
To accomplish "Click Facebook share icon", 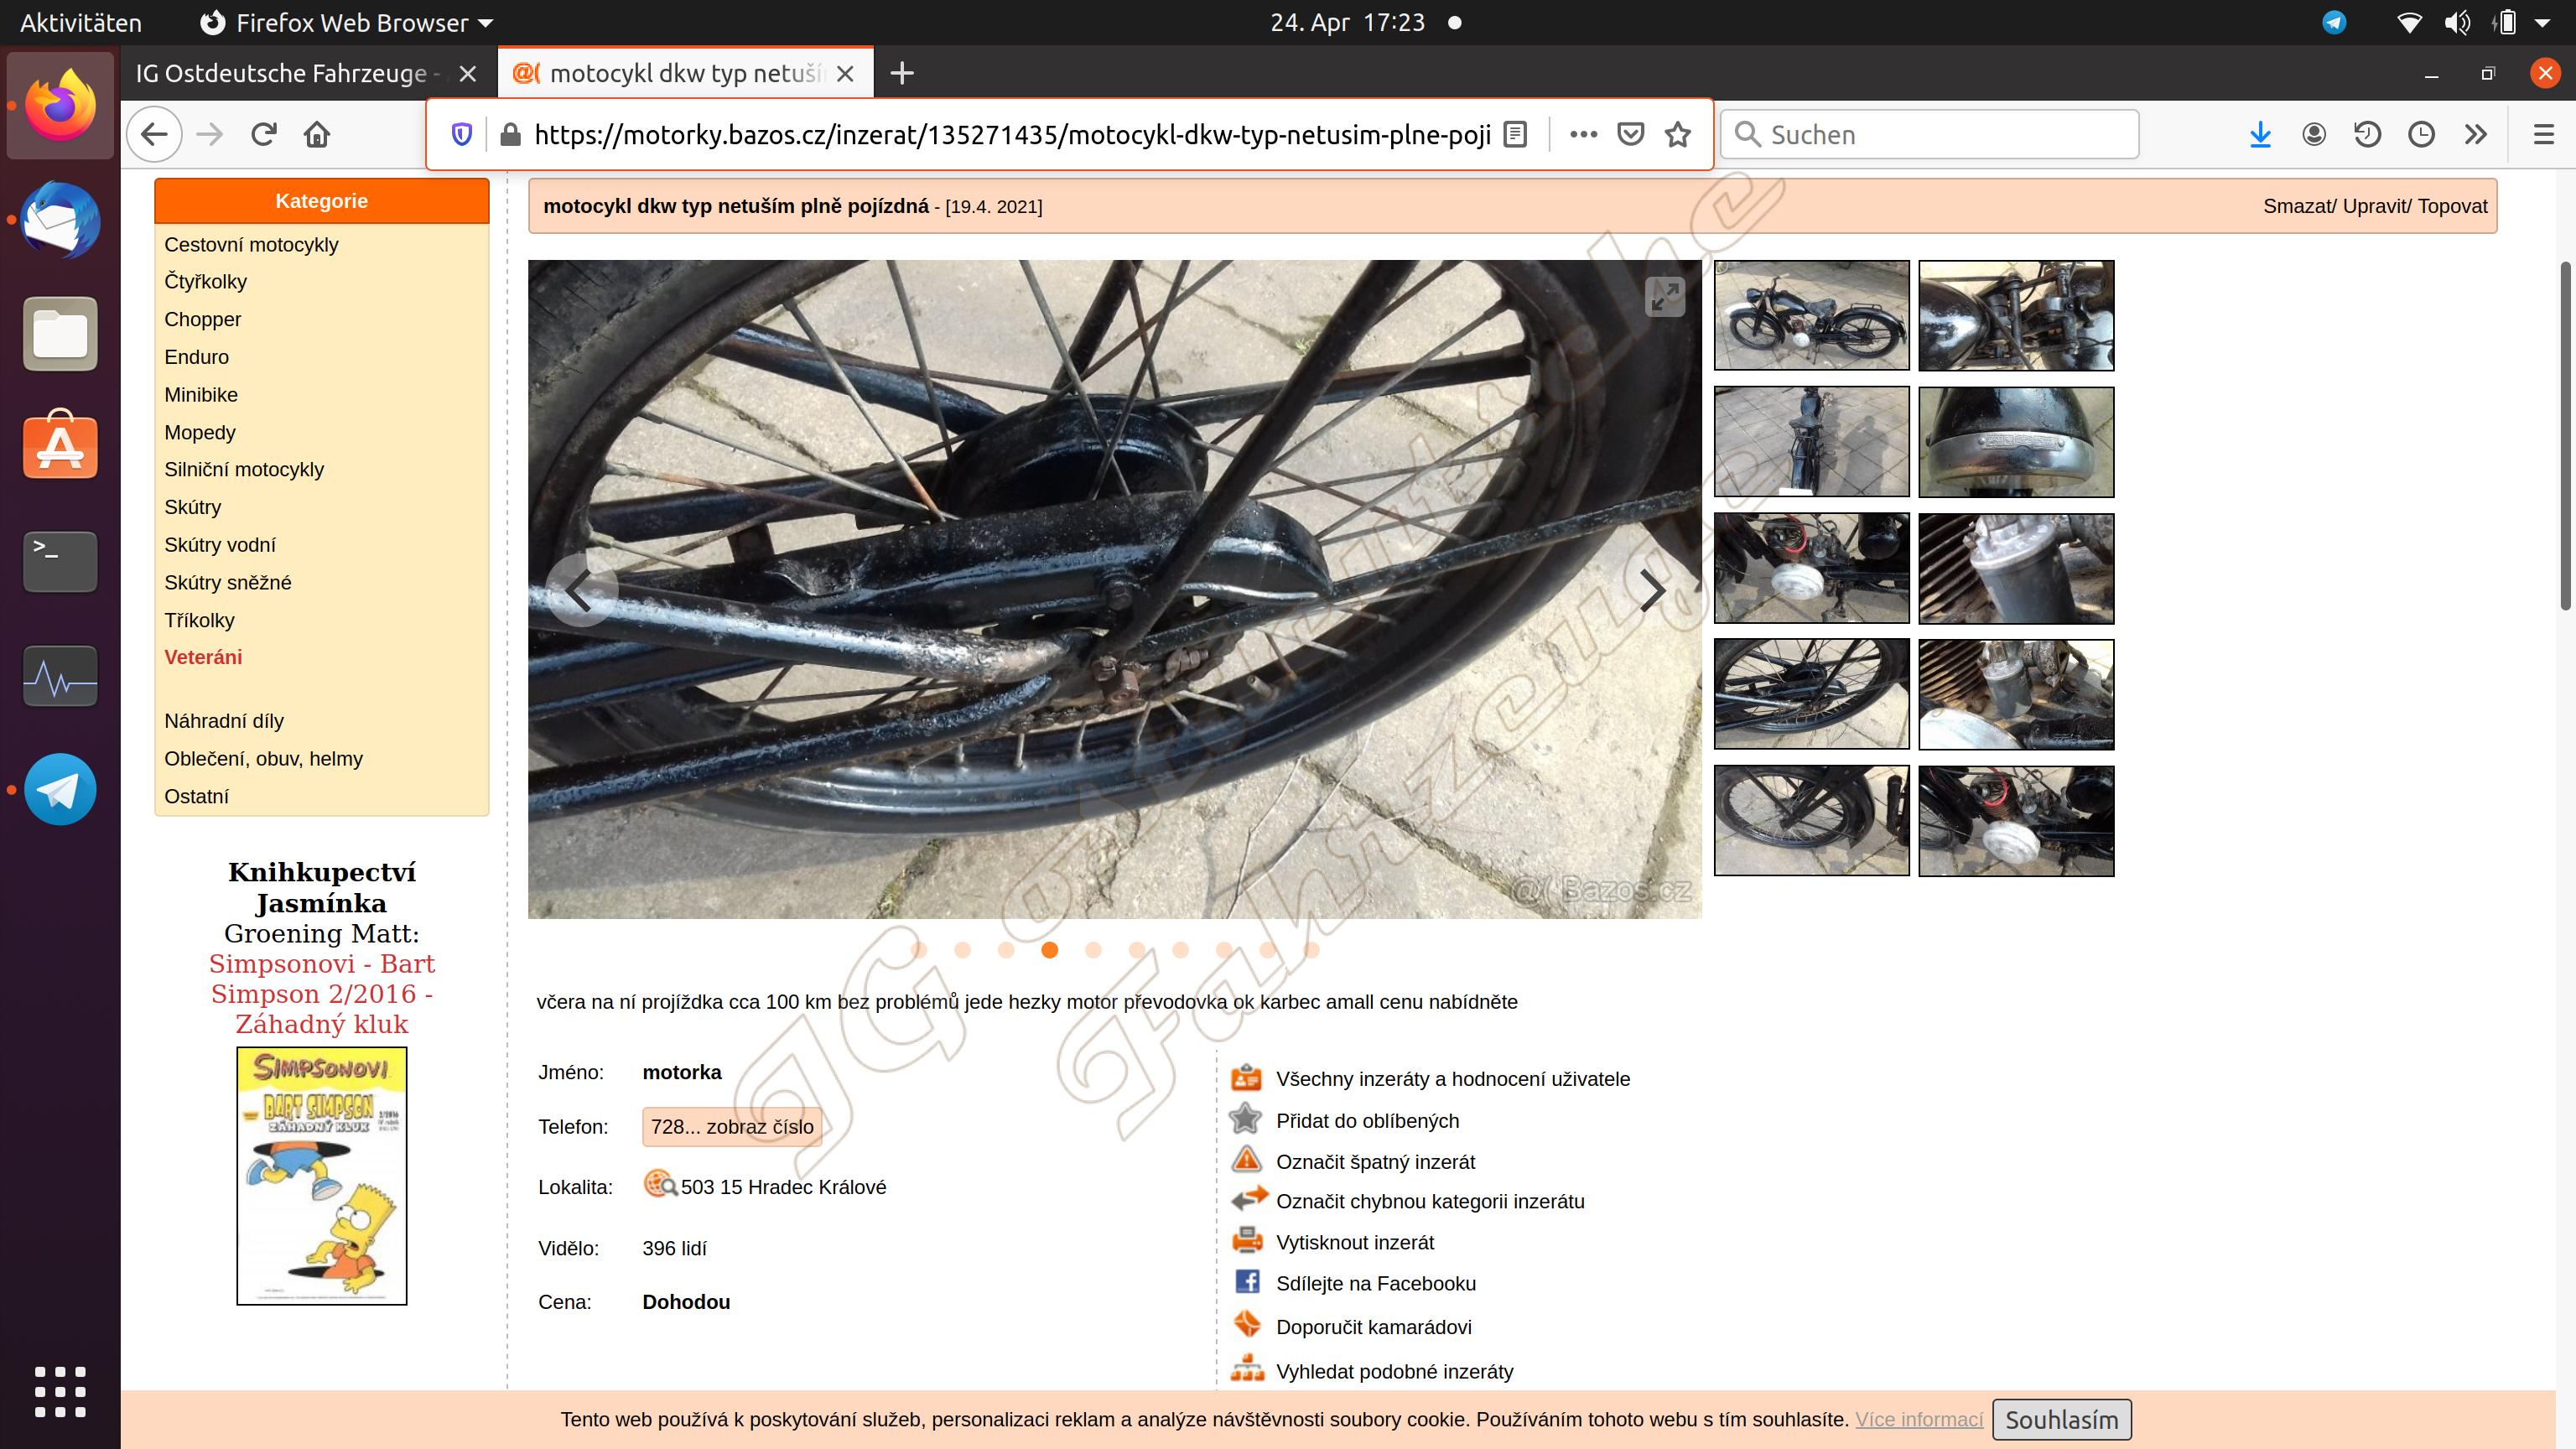I will pos(1247,1281).
